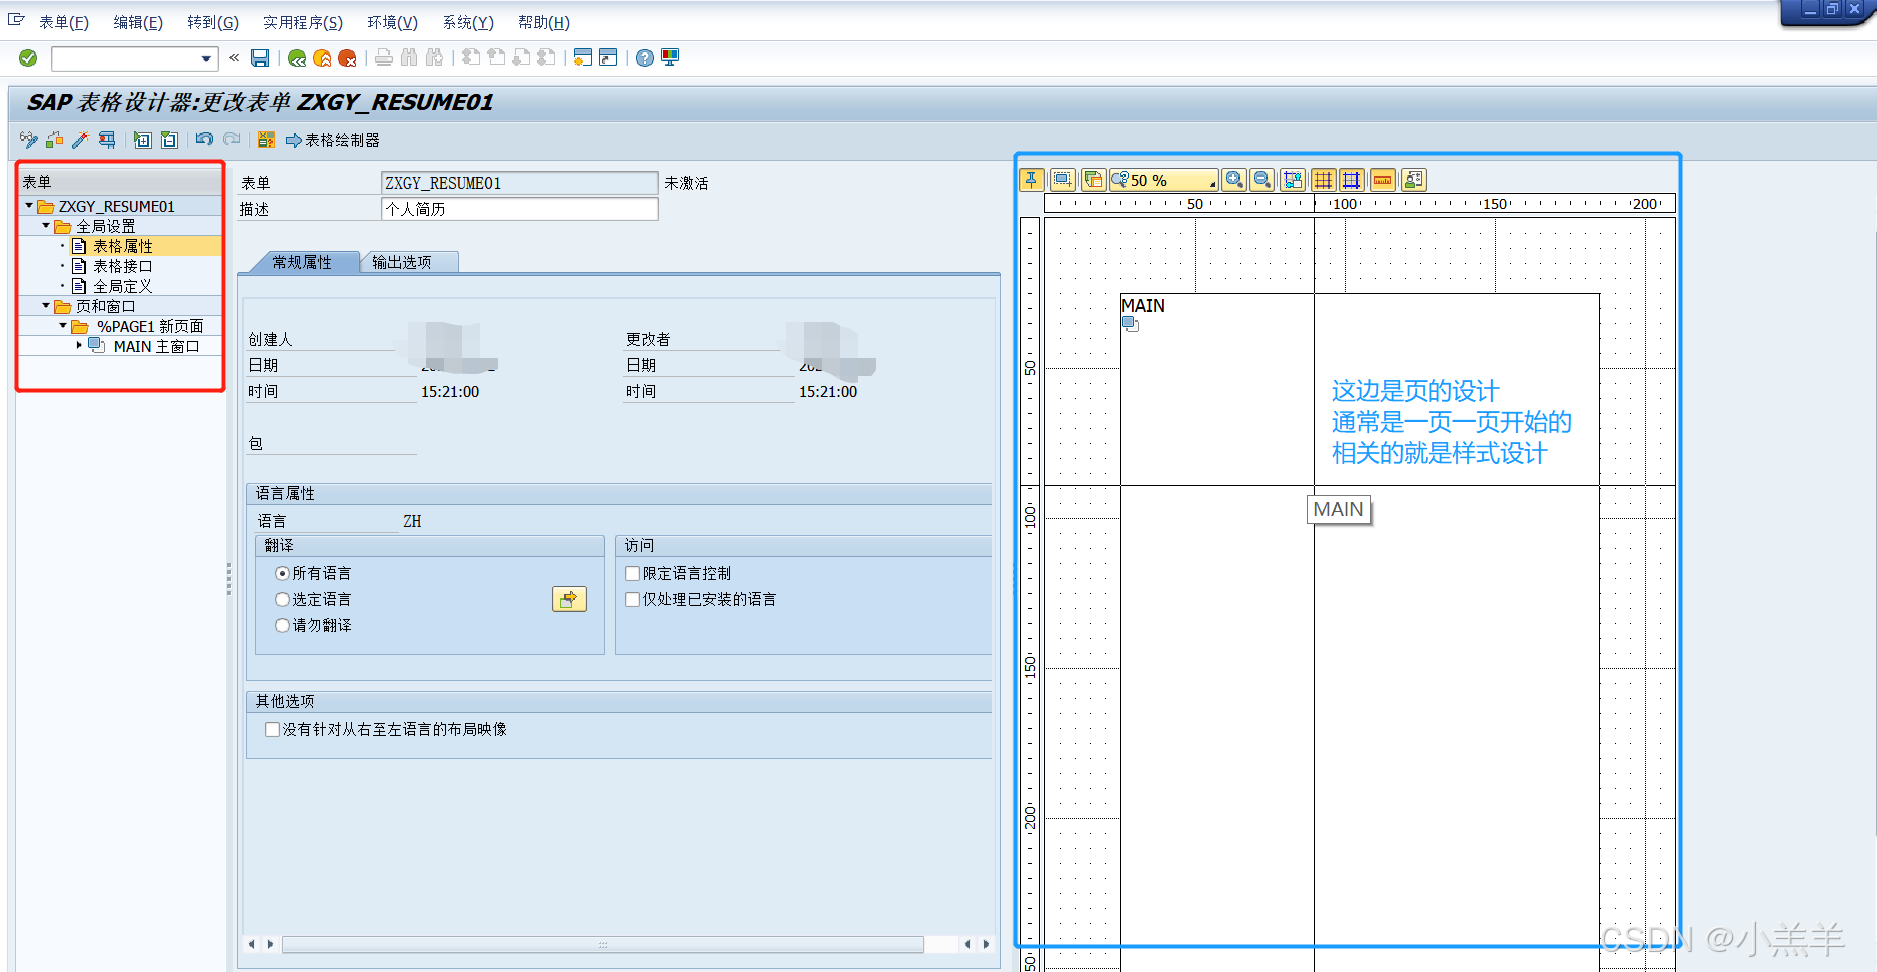Screen dimensions: 1877x972
Task: Click the pin icon in Form Painter toolbar
Action: pyautogui.click(x=1032, y=180)
